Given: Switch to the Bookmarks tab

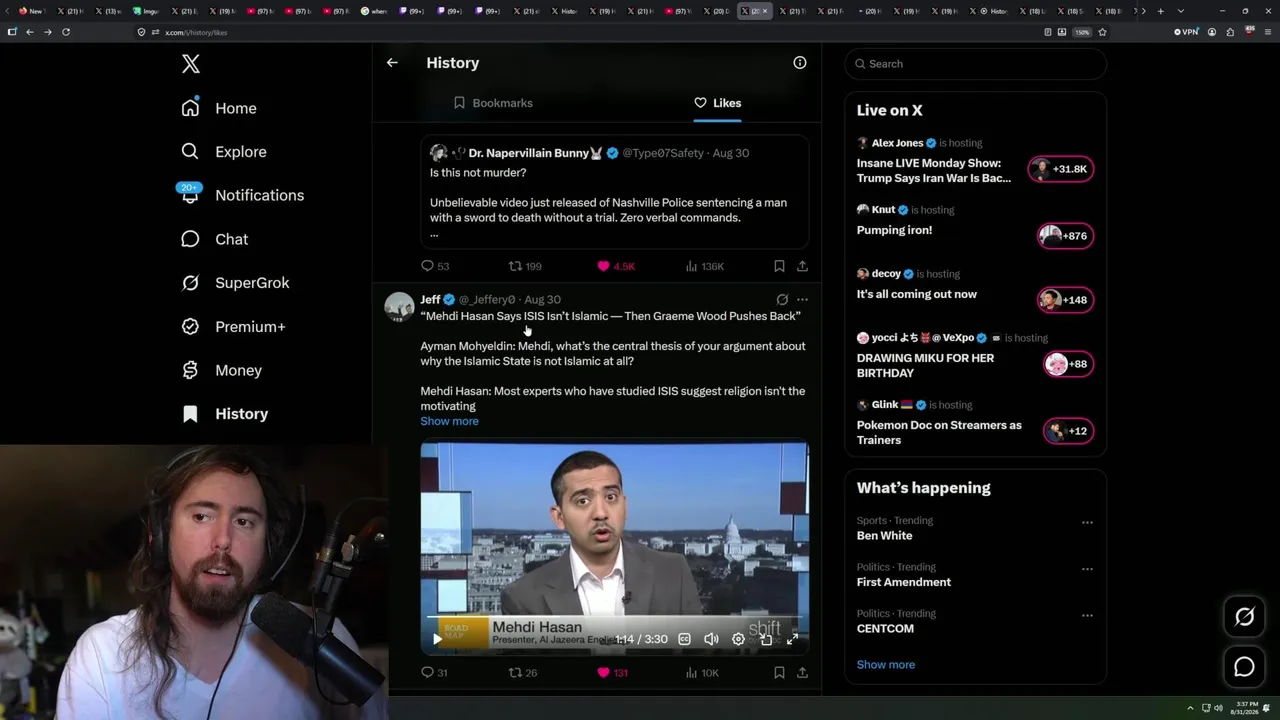Looking at the screenshot, I should point(493,103).
